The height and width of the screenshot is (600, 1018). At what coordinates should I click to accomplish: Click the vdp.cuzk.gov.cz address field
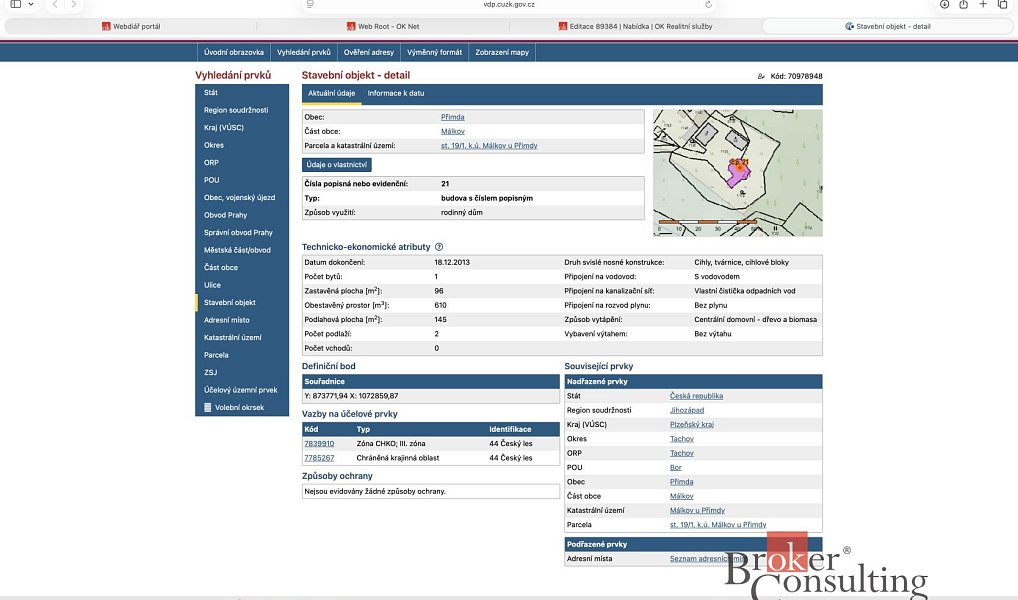pos(509,4)
